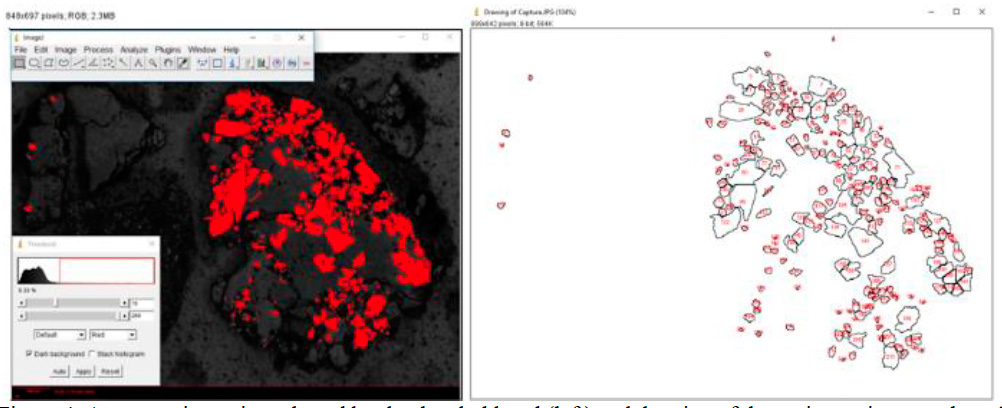Open the Process menu
Viewport: 1002px width, 408px height.
(98, 49)
